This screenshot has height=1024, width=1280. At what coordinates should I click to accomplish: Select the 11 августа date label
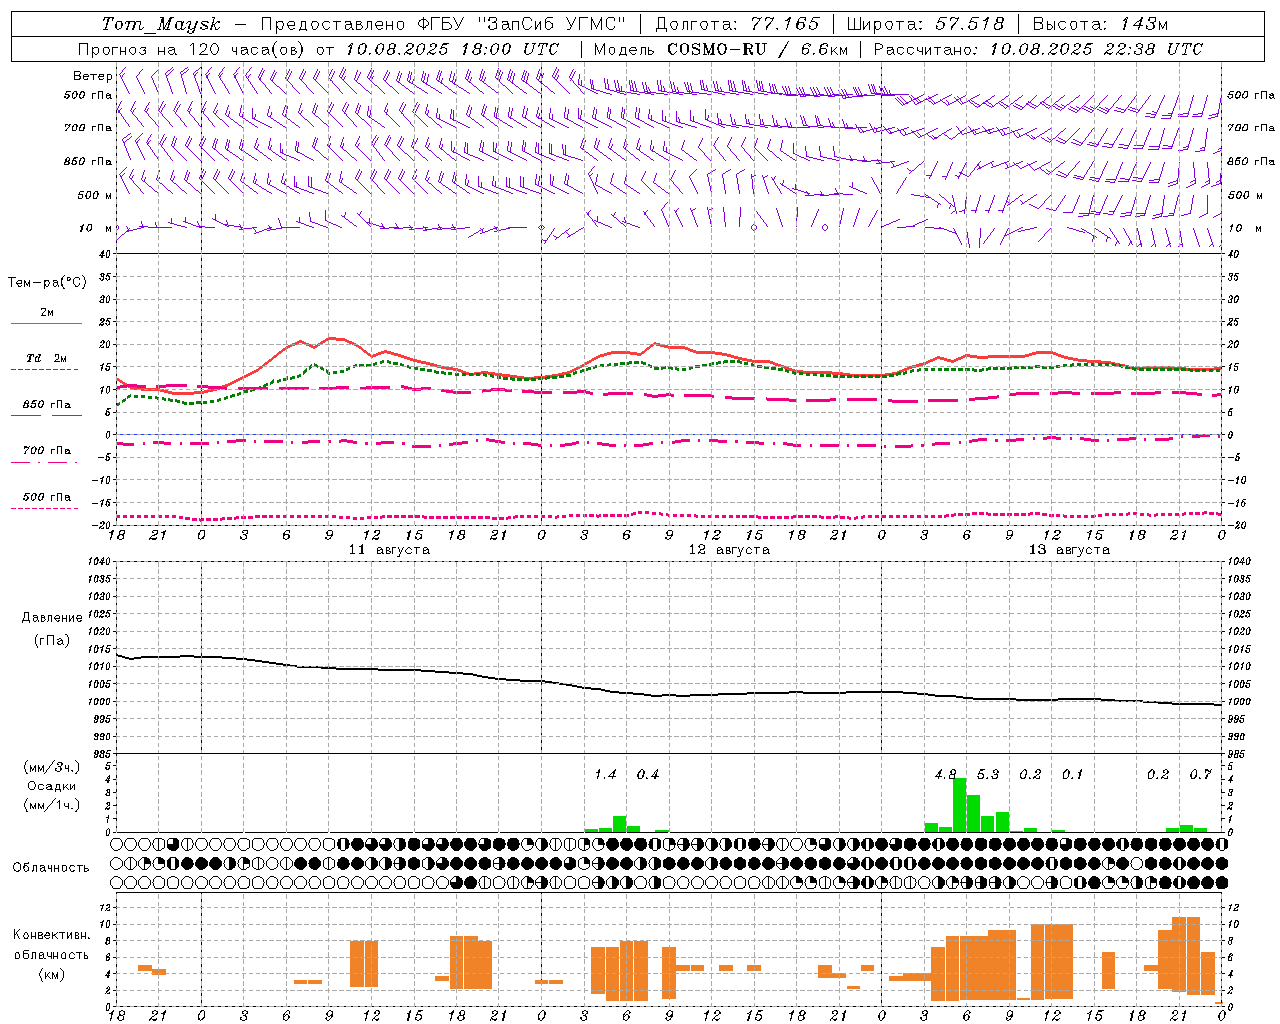pos(389,550)
